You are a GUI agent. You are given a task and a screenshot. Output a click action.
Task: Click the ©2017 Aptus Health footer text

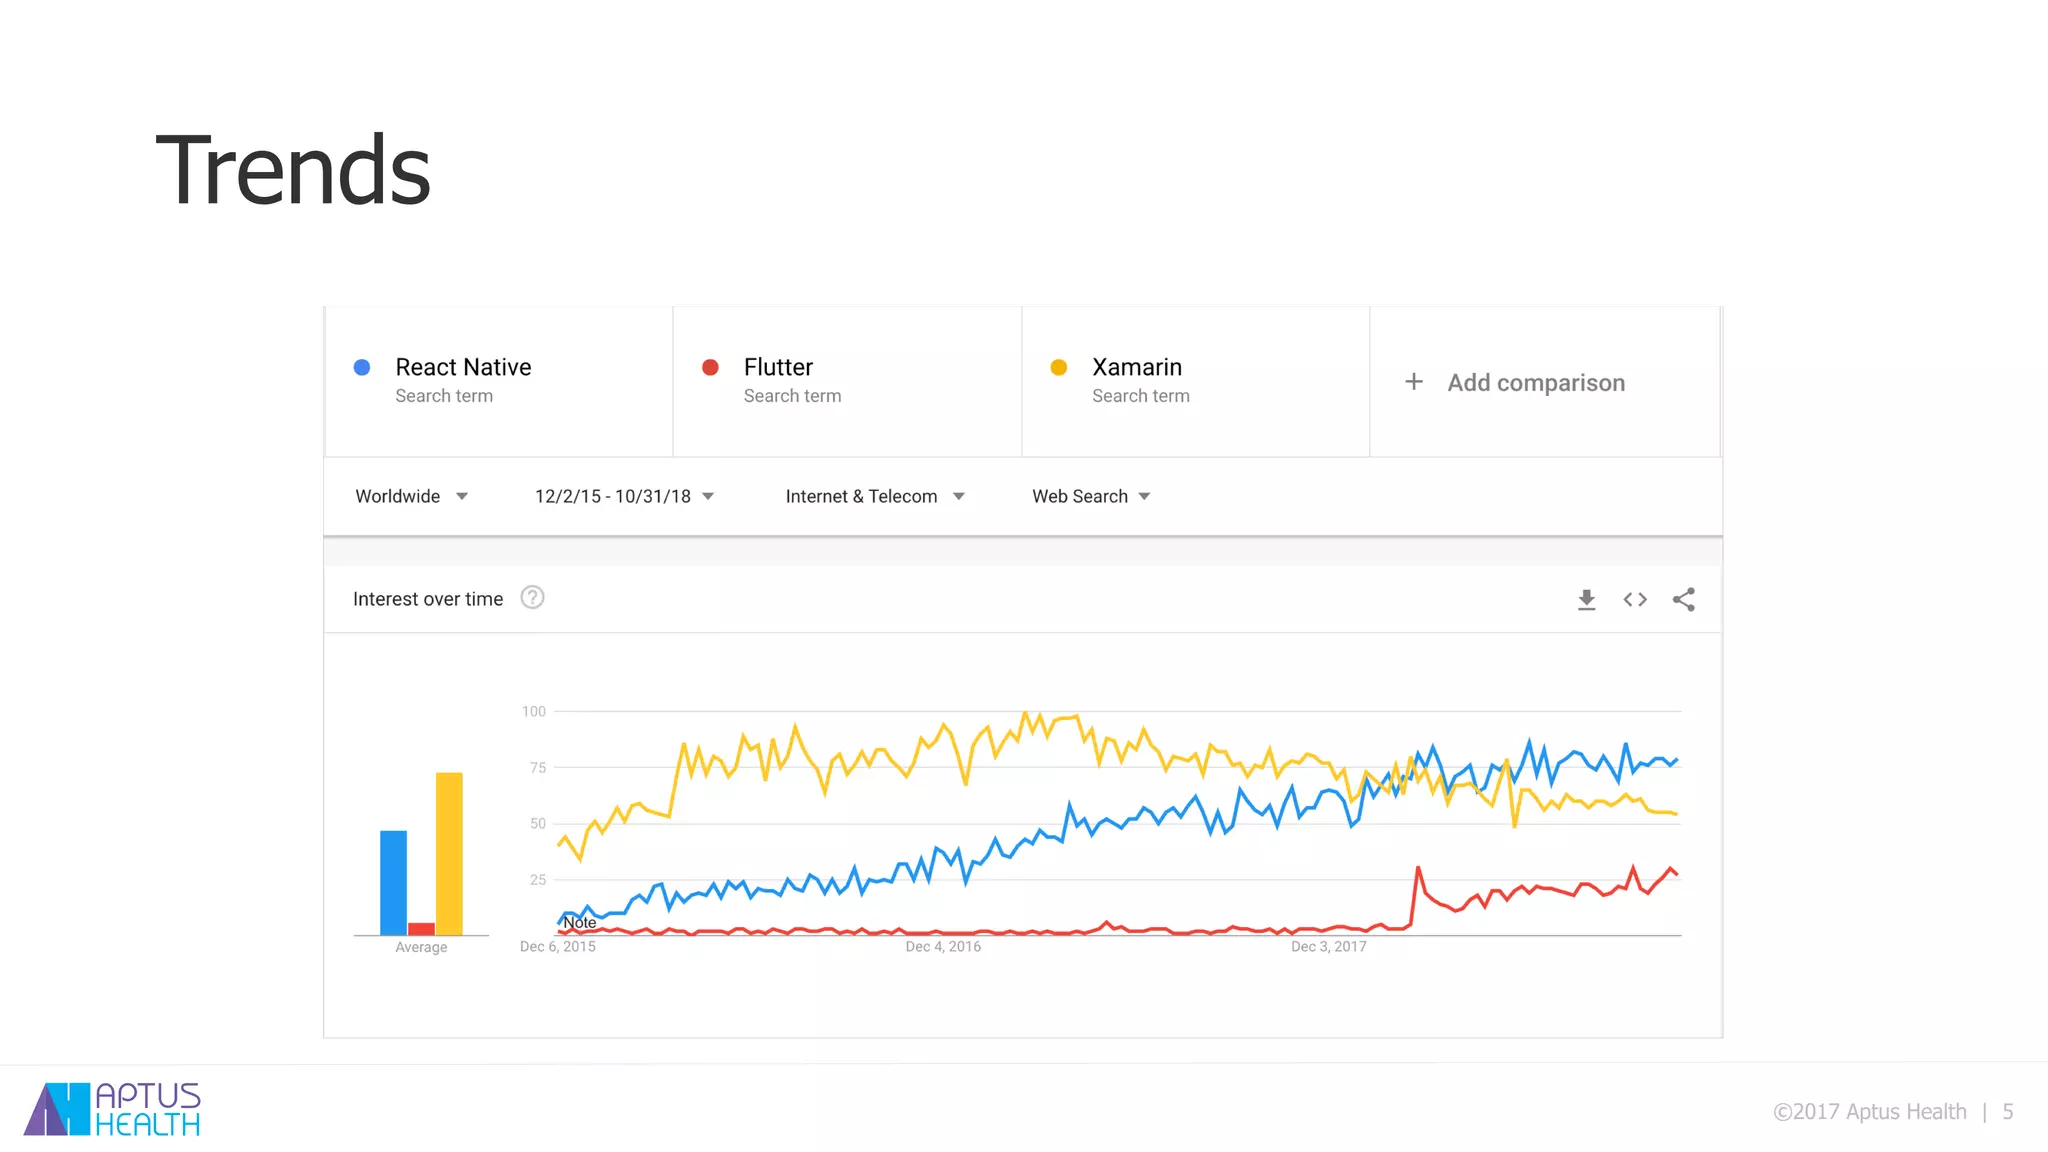point(1870,1112)
